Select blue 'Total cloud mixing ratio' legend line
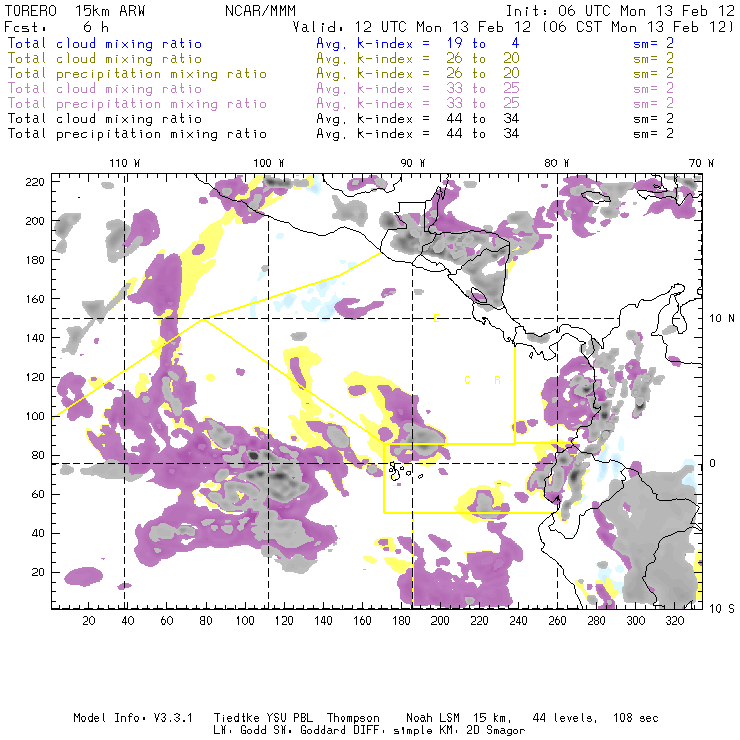This screenshot has height=740, width=740. (x=105, y=43)
